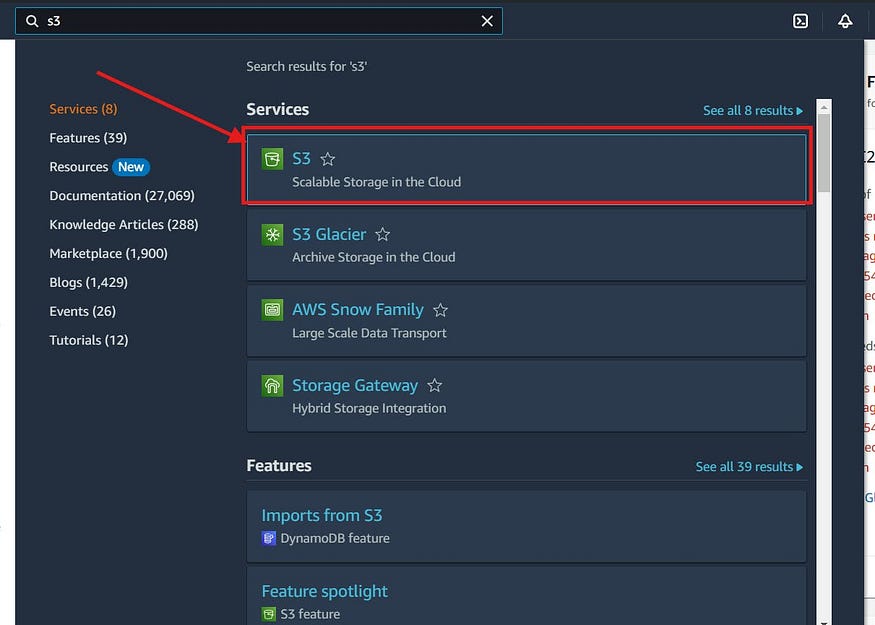Click the scrollbar up arrow
875x625 pixels.
coord(824,107)
